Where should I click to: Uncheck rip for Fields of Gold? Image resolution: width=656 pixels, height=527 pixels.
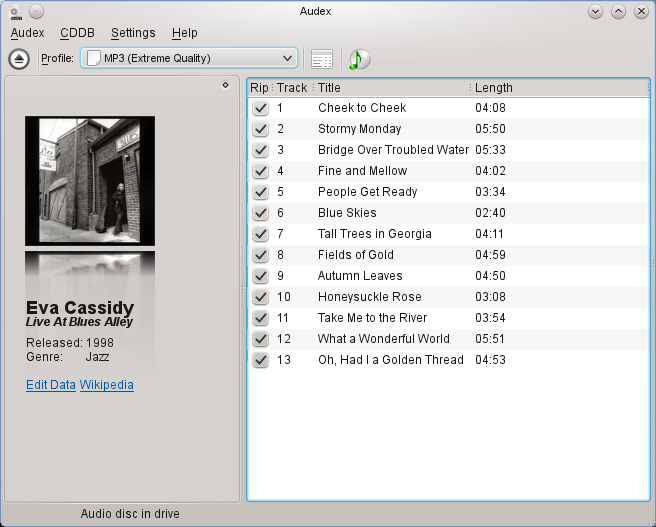(x=260, y=255)
